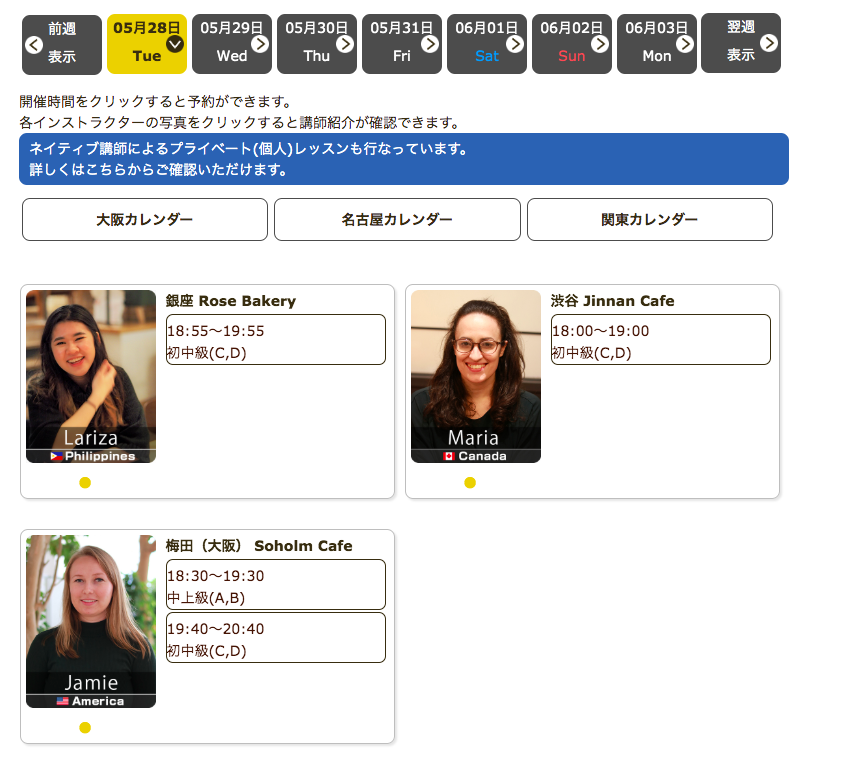Reserve Jinnan Cafe 18:00～19:00 slot

(660, 340)
